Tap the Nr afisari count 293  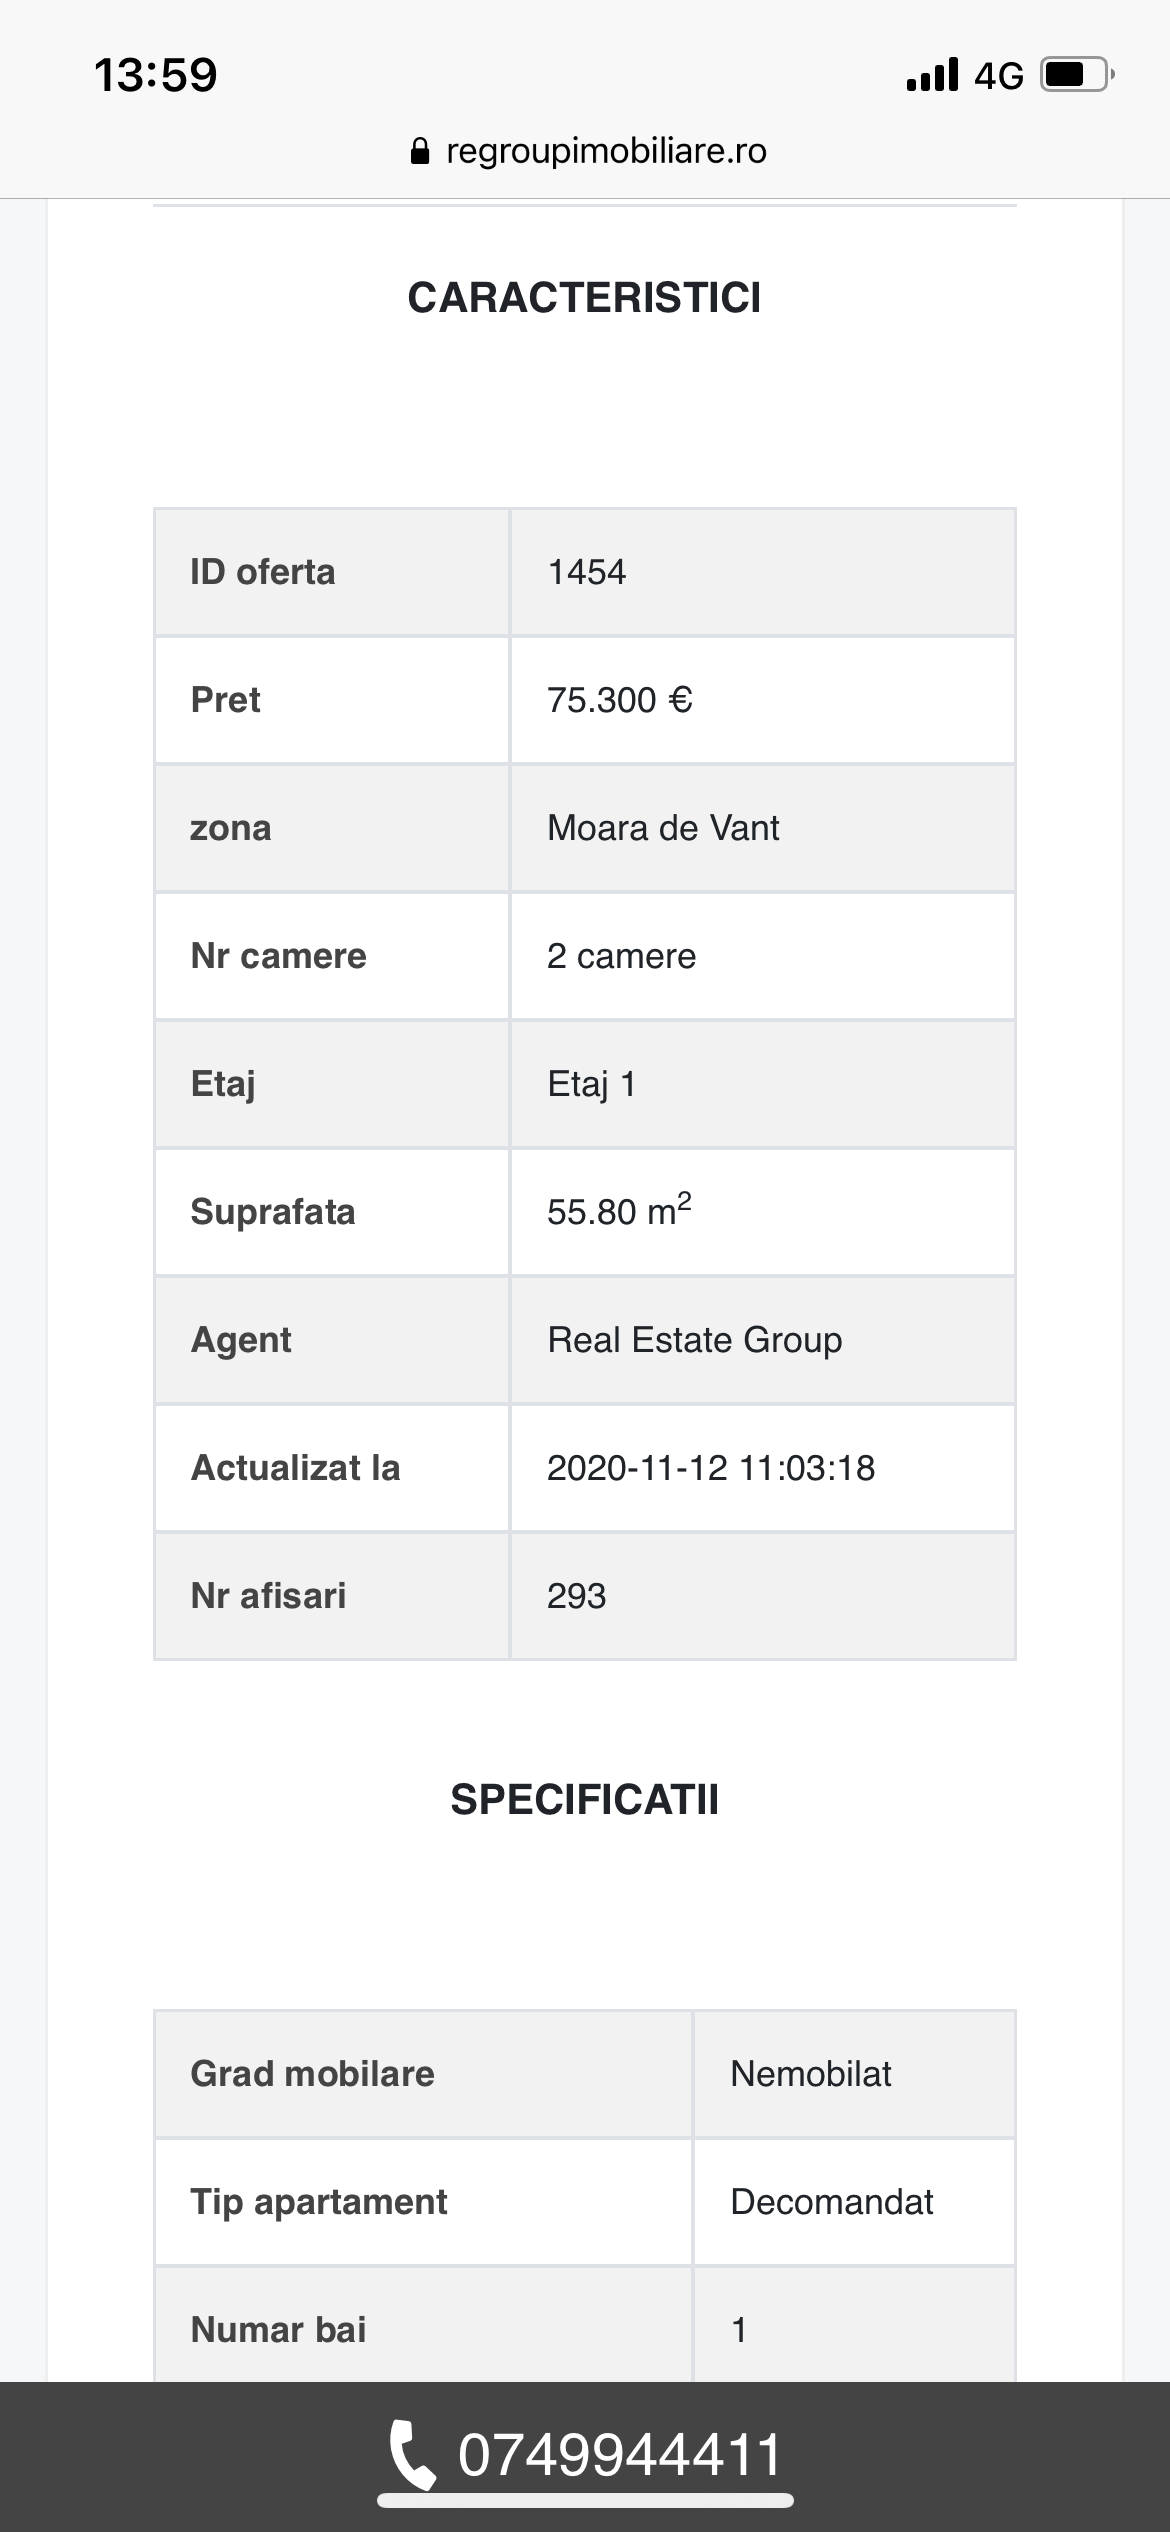pyautogui.click(x=577, y=1596)
